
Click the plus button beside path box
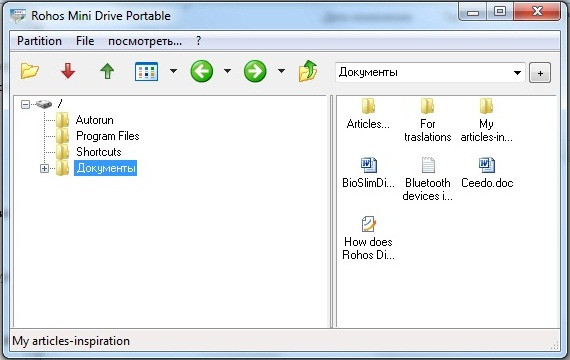(540, 73)
